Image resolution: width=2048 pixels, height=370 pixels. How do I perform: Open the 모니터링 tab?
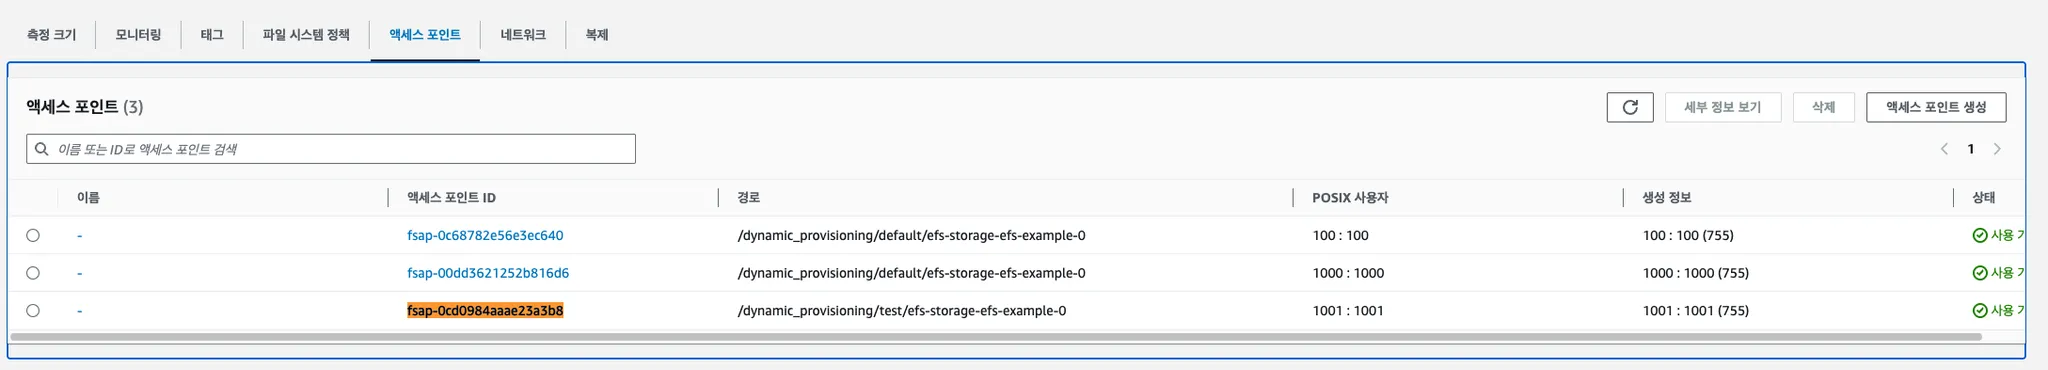(138, 35)
